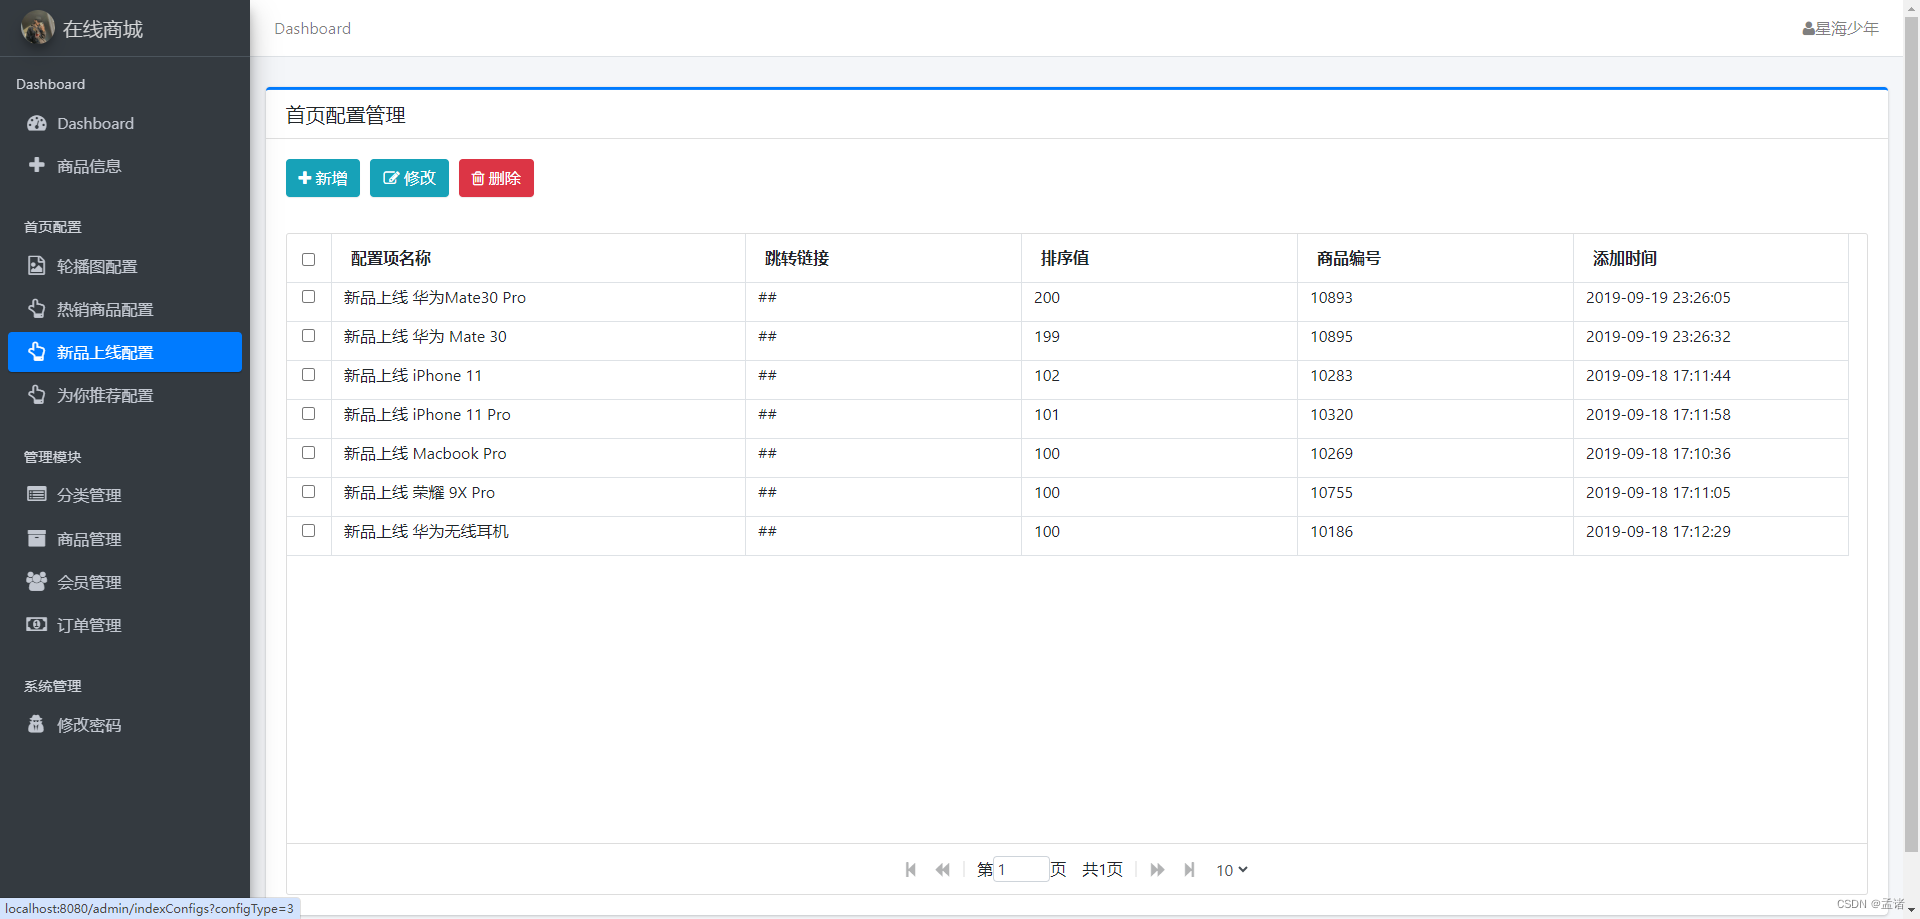This screenshot has height=919, width=1920.
Task: Click the 修改 edit button
Action: click(x=409, y=178)
